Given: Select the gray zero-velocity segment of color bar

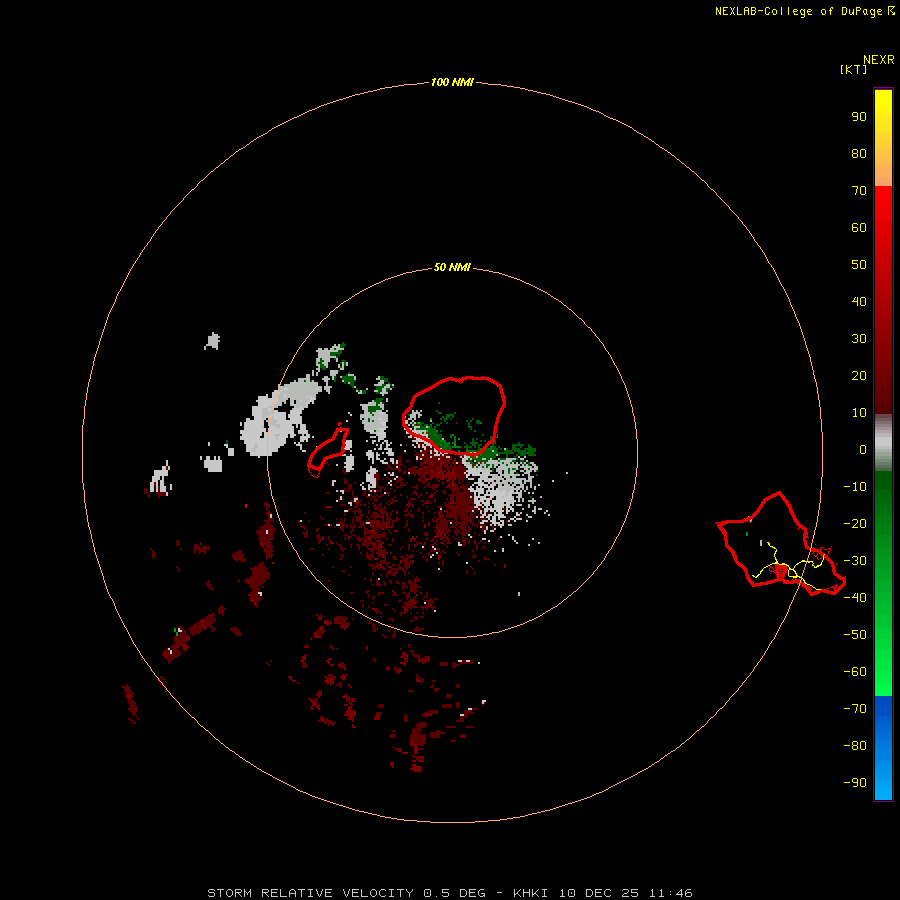Looking at the screenshot, I should click(883, 443).
